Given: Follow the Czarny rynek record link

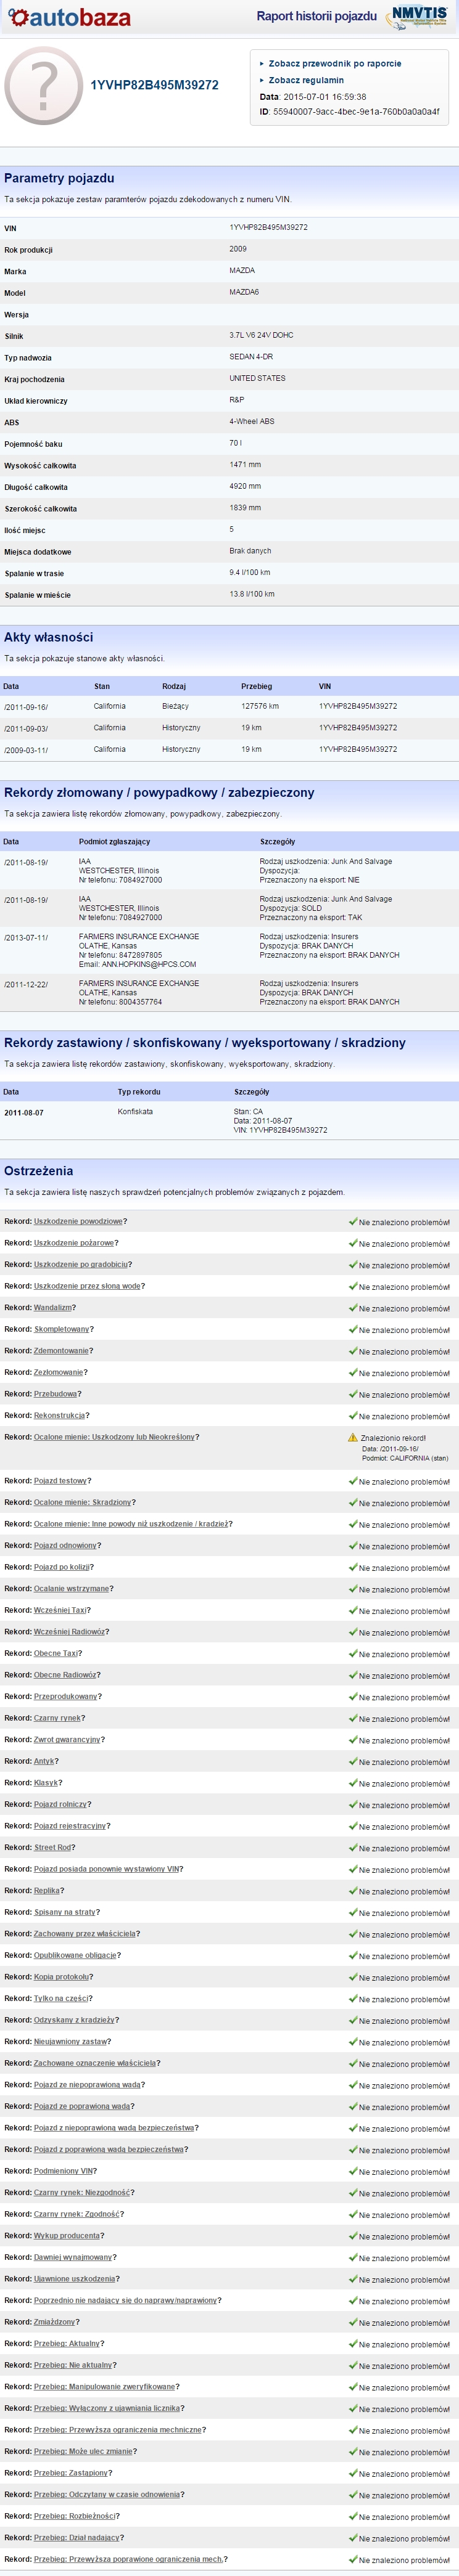Looking at the screenshot, I should [x=57, y=1718].
